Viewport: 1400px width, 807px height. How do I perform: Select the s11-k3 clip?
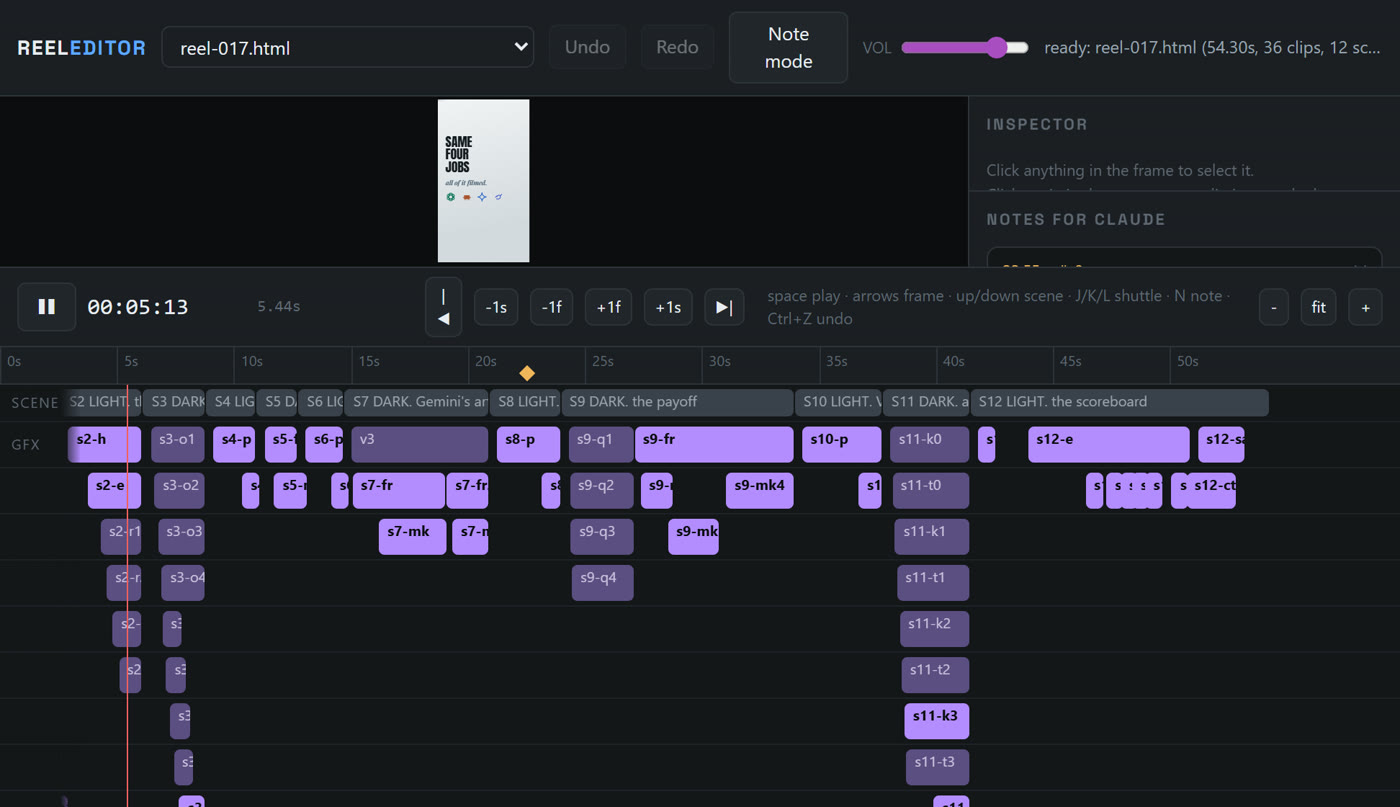[937, 721]
